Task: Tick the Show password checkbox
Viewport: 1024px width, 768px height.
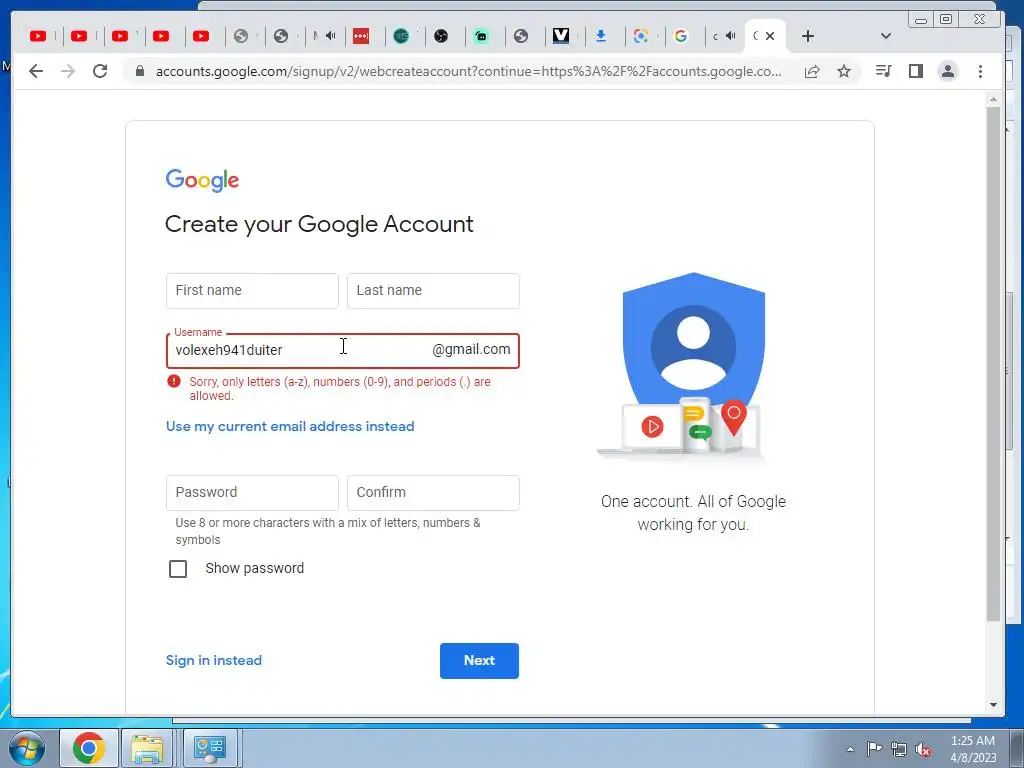Action: (x=178, y=569)
